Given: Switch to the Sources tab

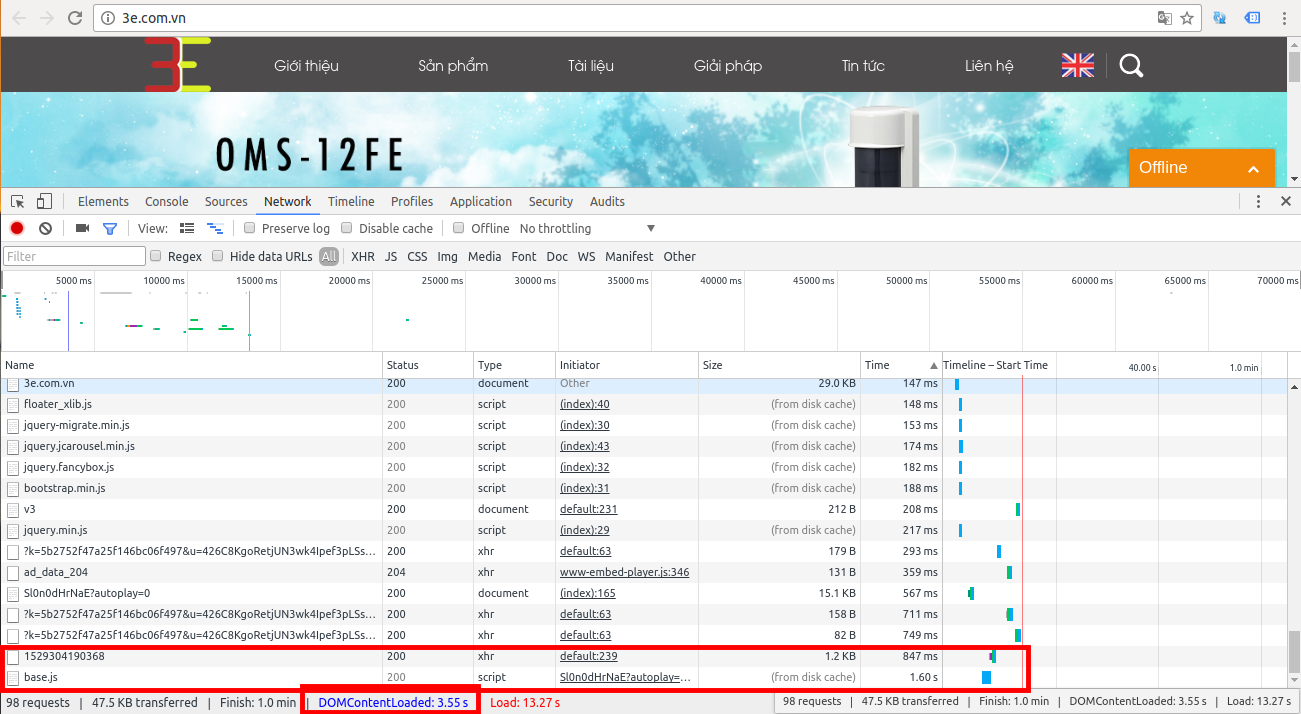Looking at the screenshot, I should 226,201.
